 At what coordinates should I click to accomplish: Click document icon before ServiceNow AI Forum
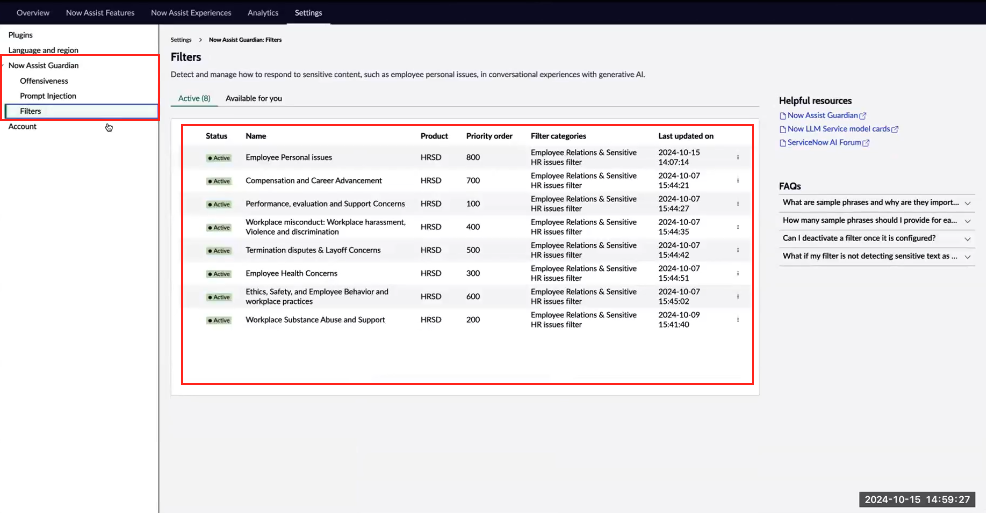tap(782, 143)
